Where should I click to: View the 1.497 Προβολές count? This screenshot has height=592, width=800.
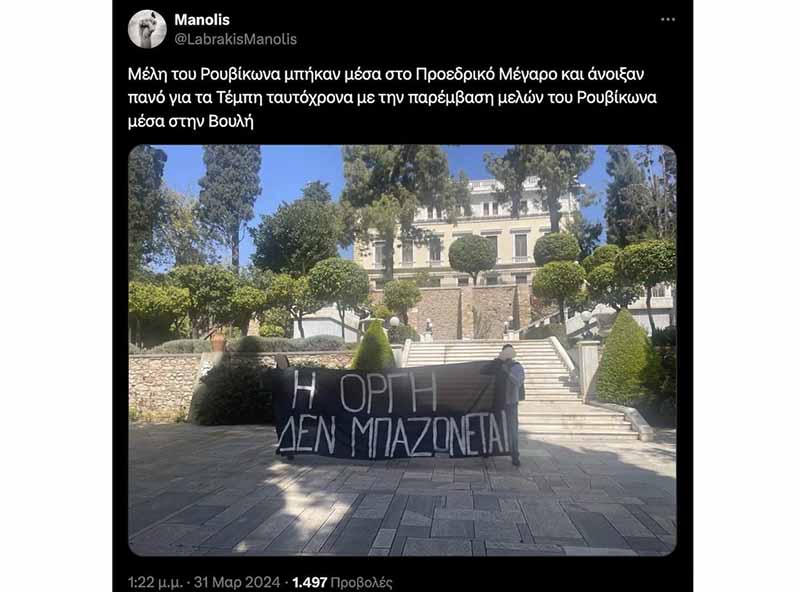tap(342, 582)
